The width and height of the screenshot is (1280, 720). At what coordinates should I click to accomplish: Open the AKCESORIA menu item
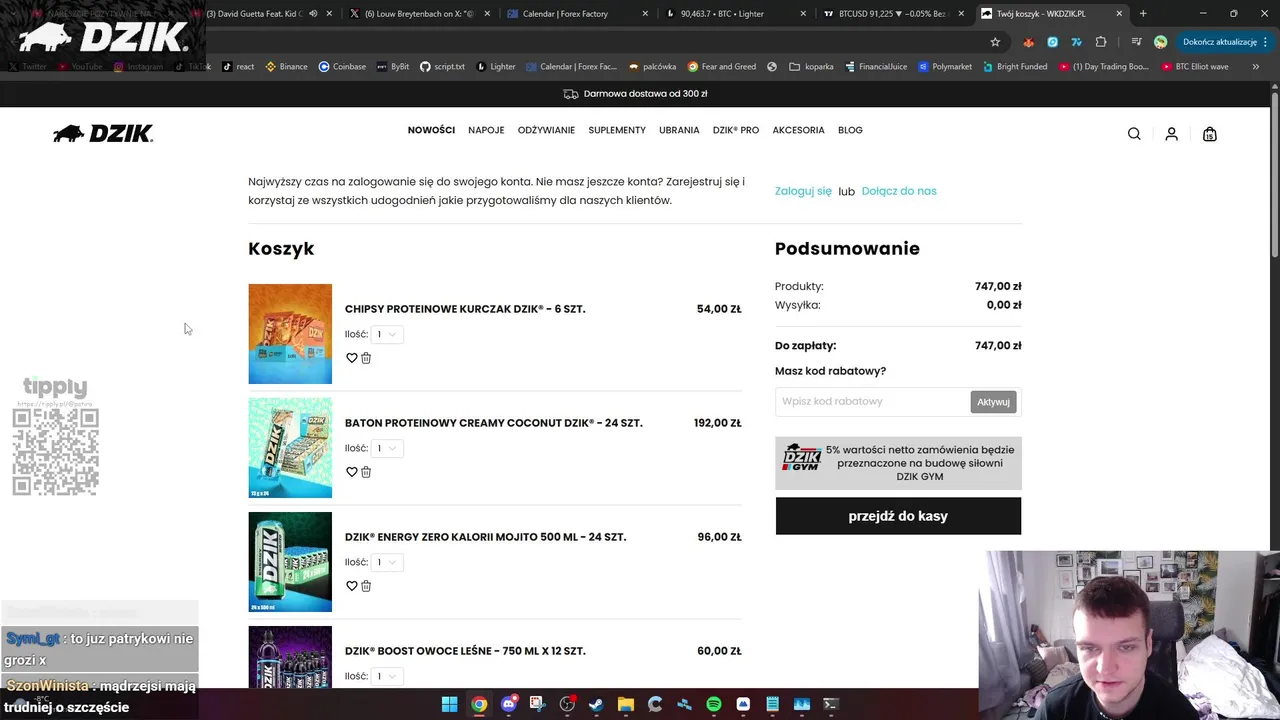pyautogui.click(x=798, y=130)
